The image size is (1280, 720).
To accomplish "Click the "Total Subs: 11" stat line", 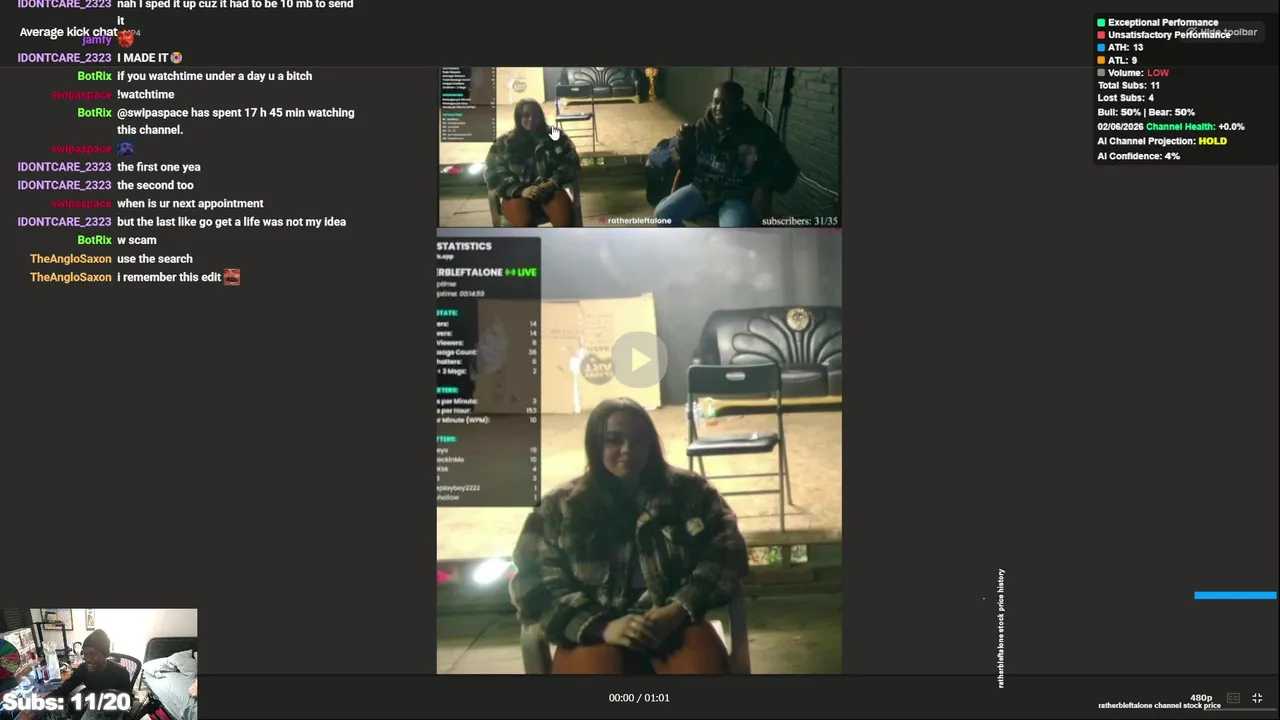I will tap(1128, 86).
